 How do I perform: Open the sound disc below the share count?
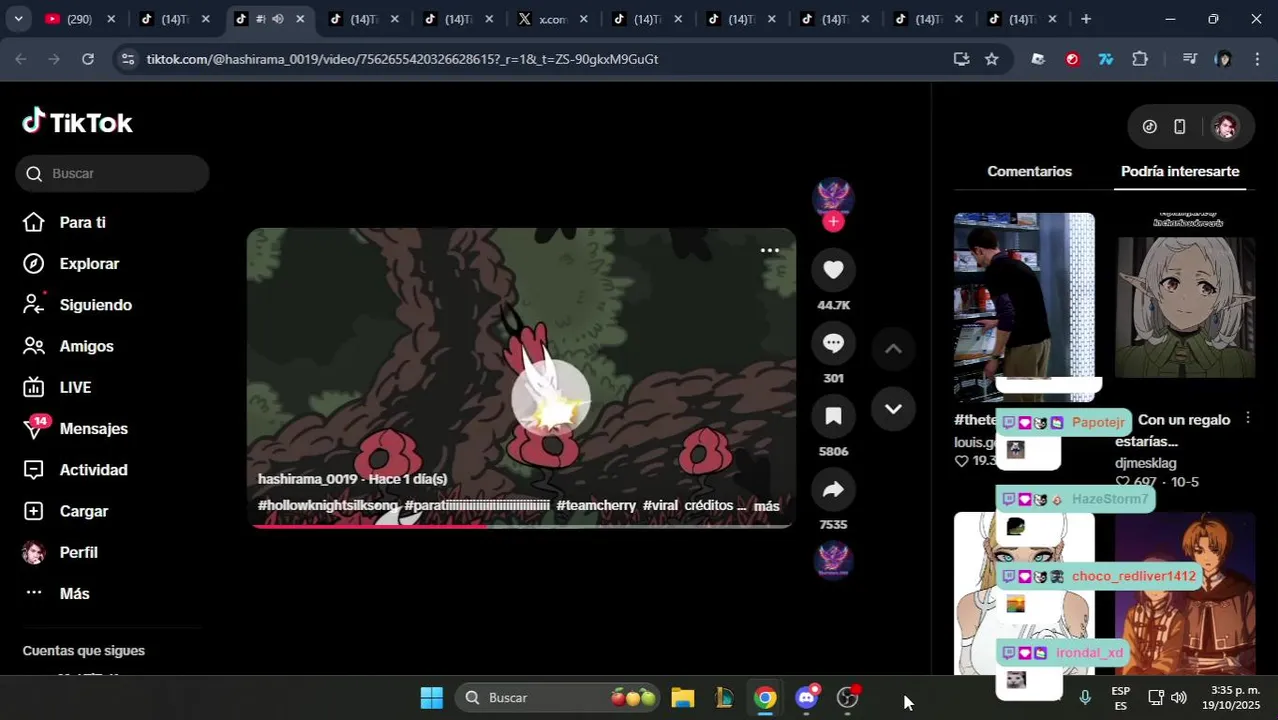(x=833, y=560)
